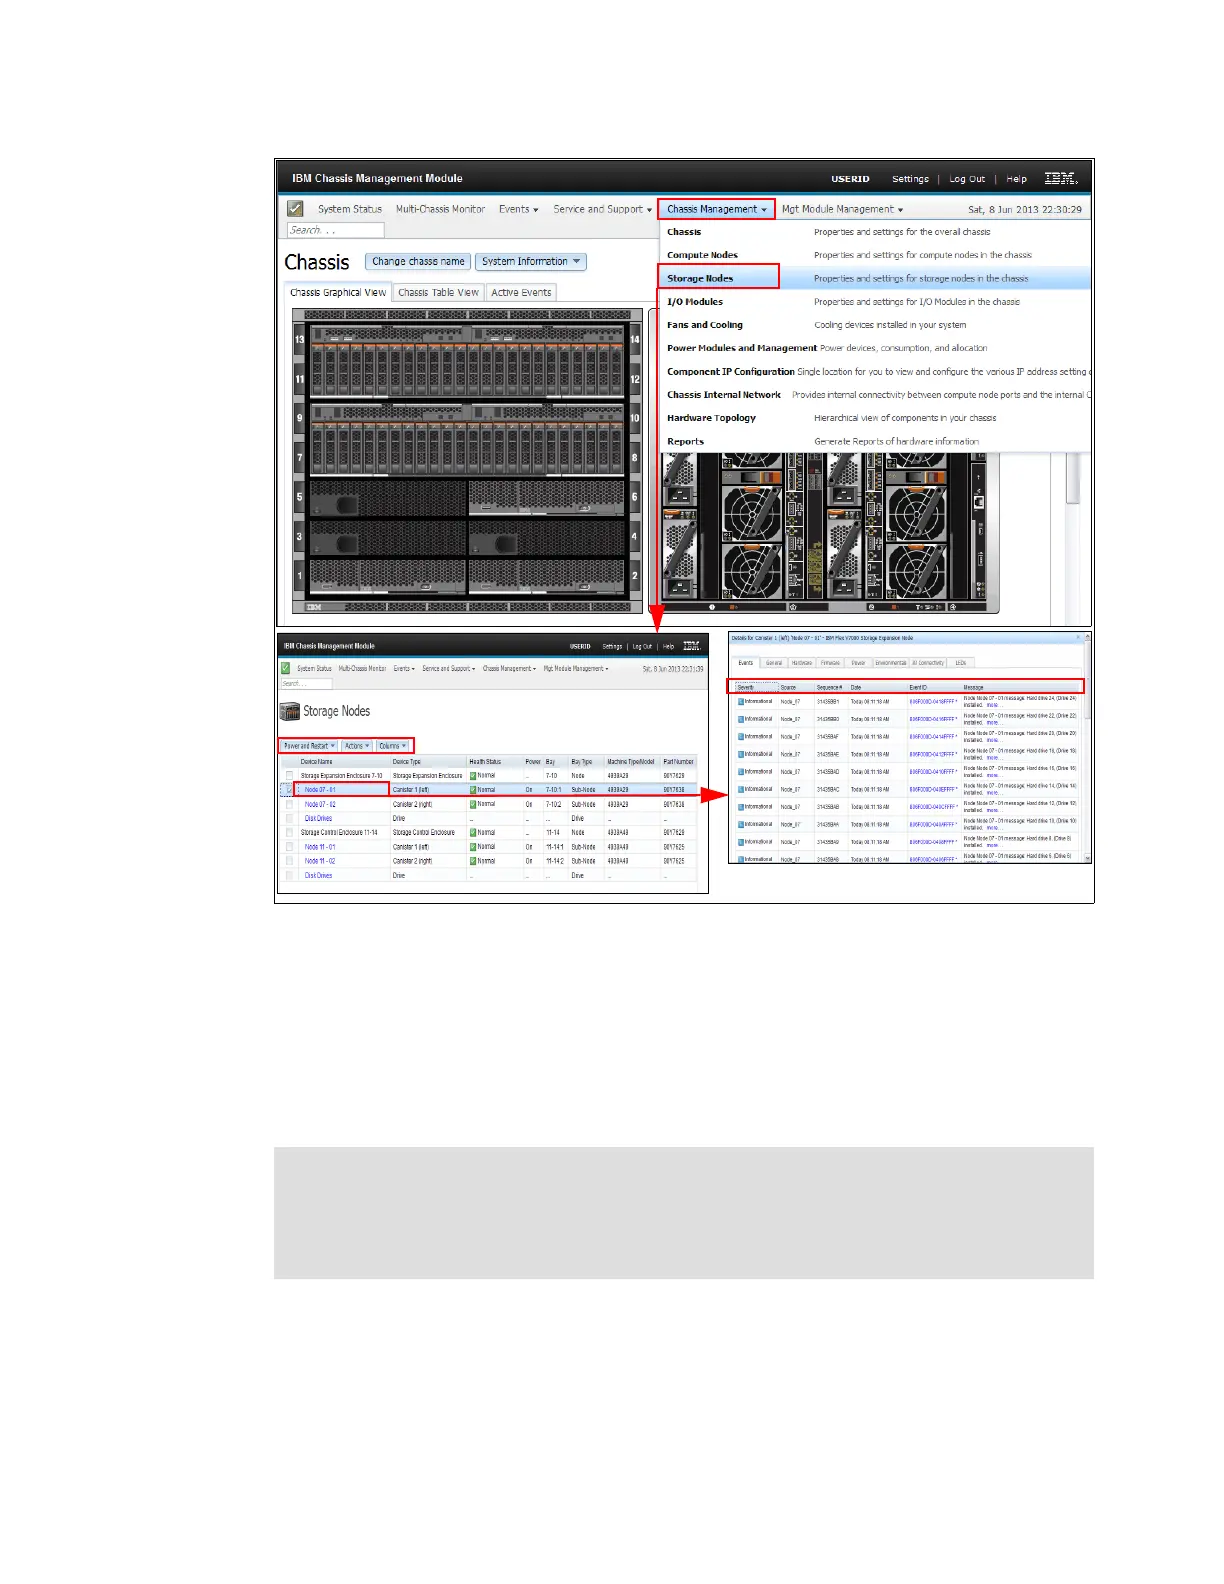Choose Reports from the Chassis Management menu

pos(875,441)
